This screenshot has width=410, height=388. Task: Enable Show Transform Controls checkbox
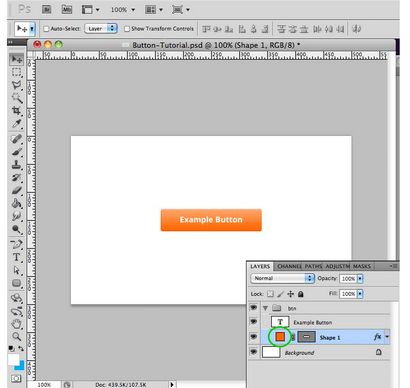[x=127, y=29]
